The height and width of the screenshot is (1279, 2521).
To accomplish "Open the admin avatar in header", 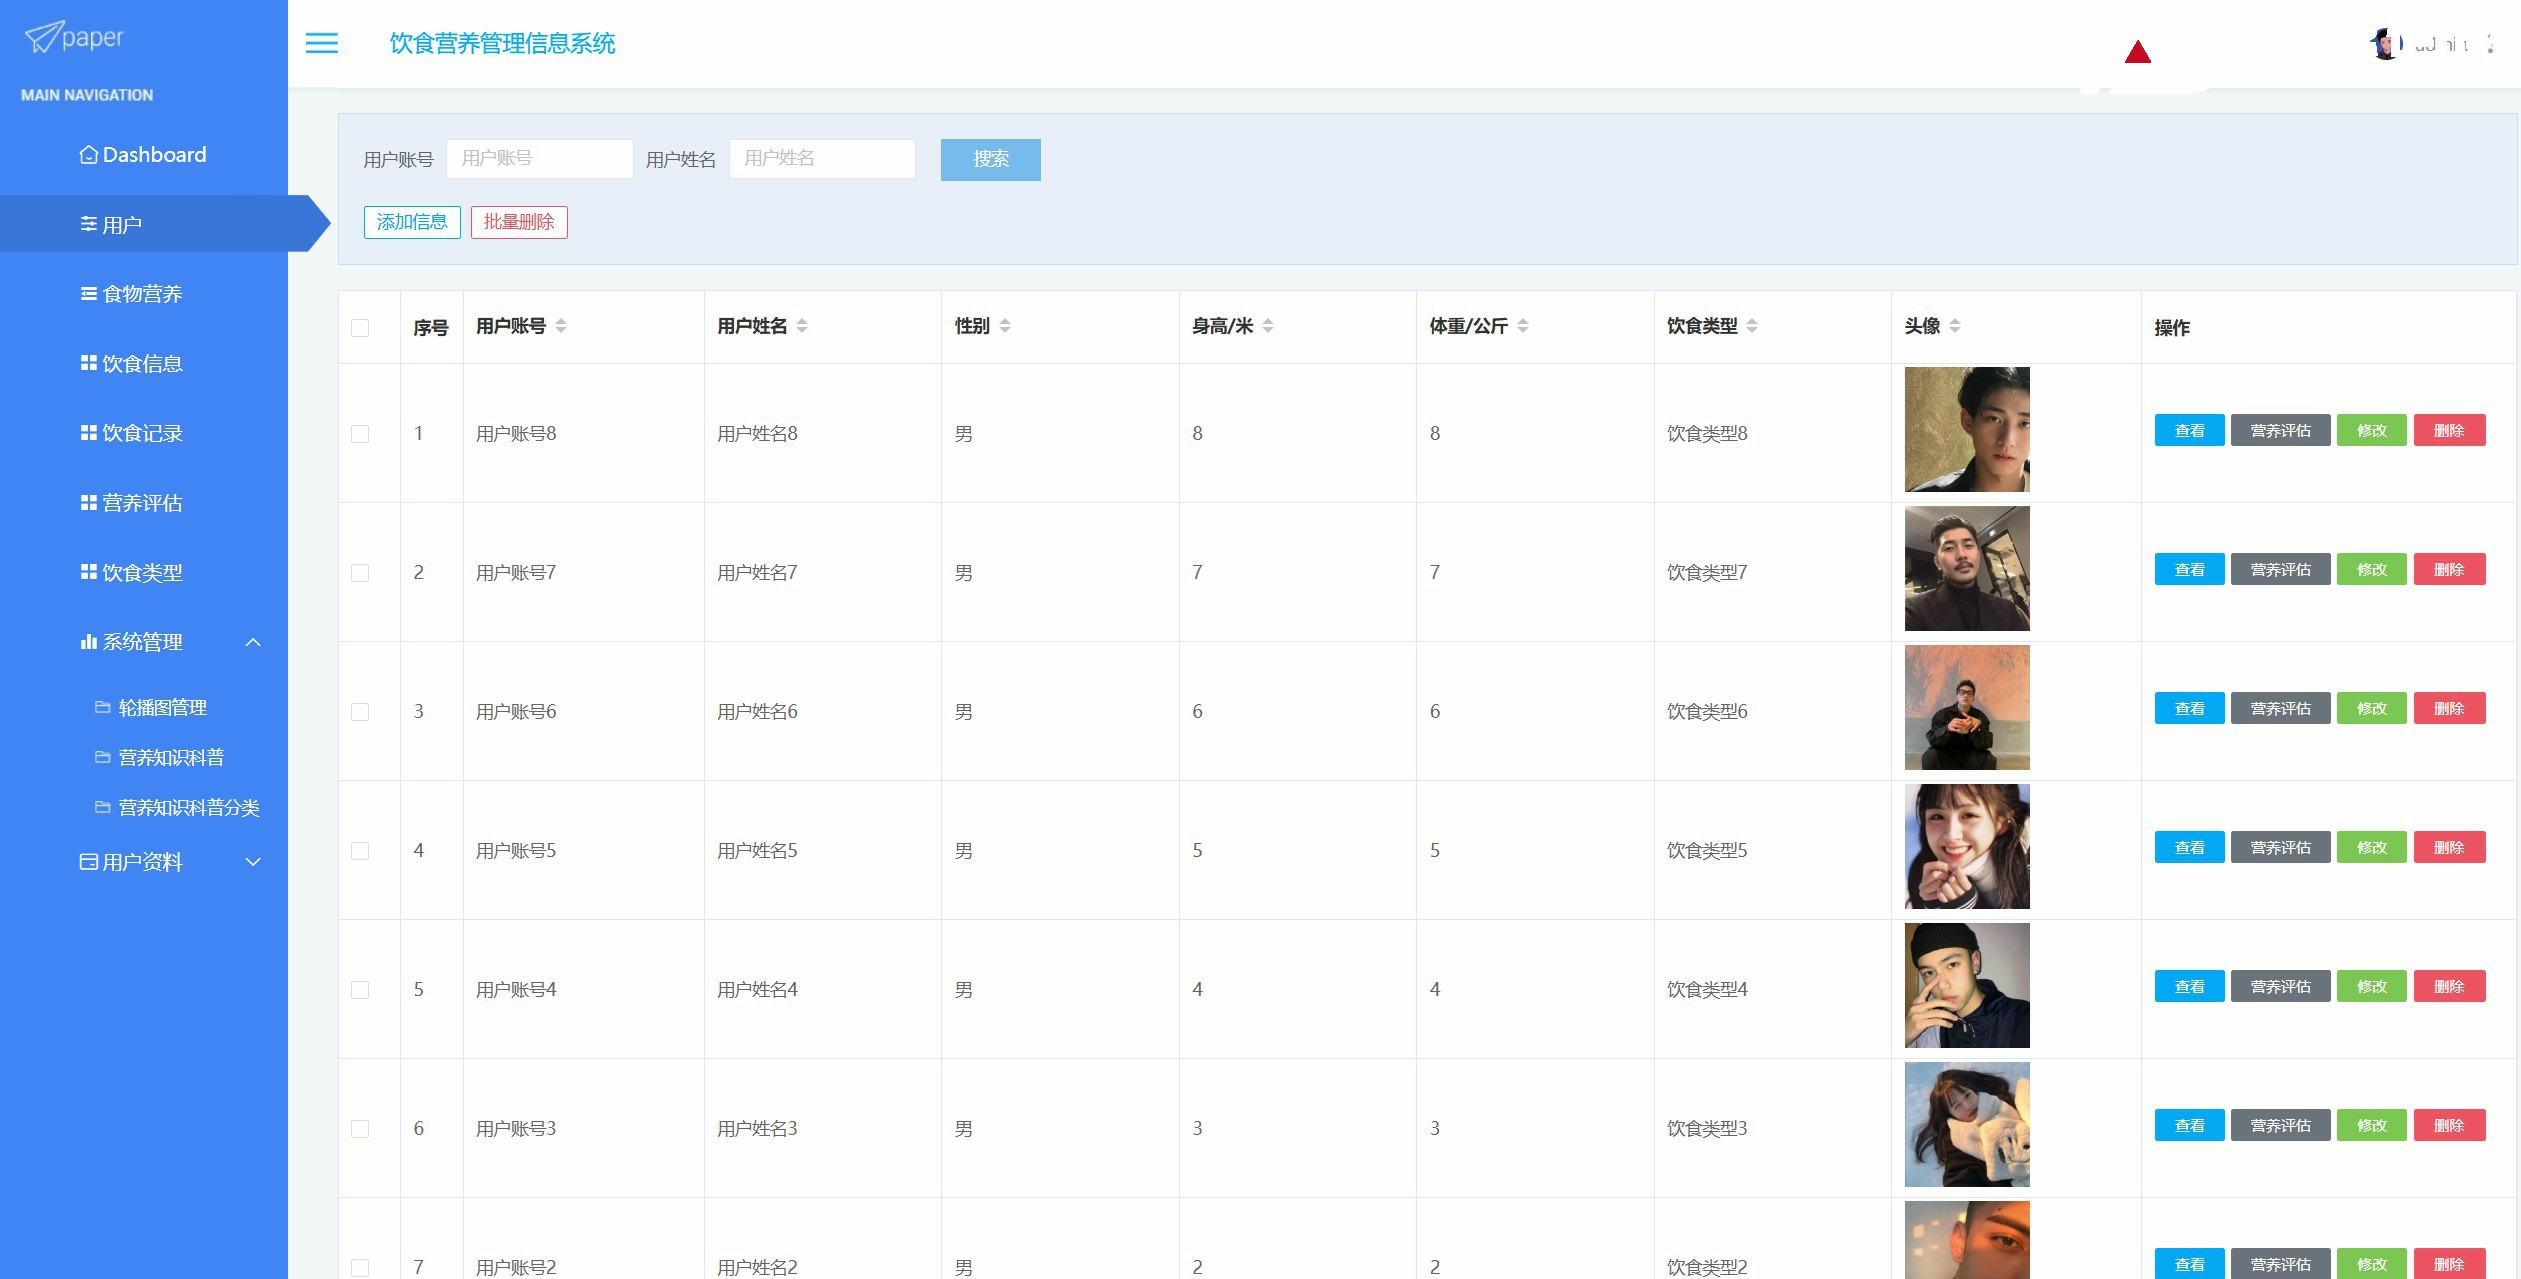I will [x=2385, y=44].
